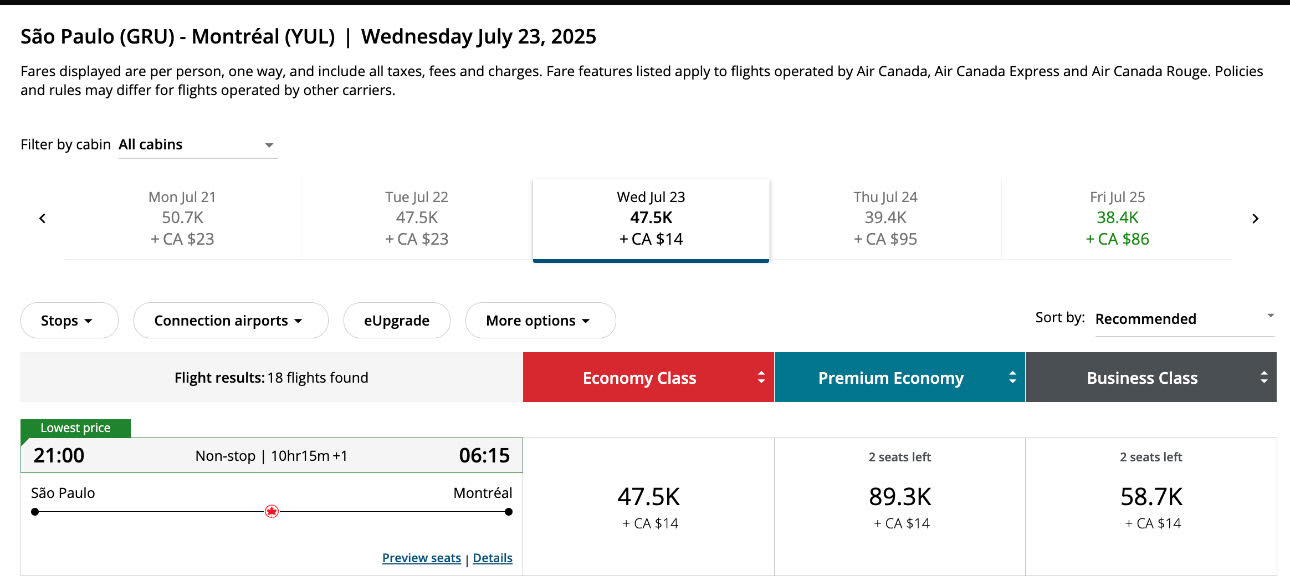
Task: Click the Air Canada maple leaf flight icon
Action: click(x=271, y=511)
